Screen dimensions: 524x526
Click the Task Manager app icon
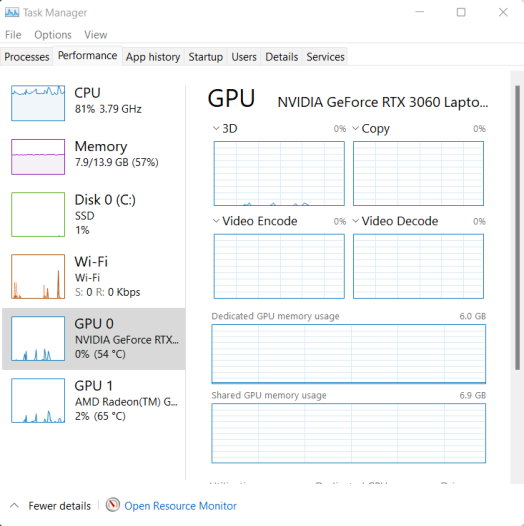click(x=12, y=13)
